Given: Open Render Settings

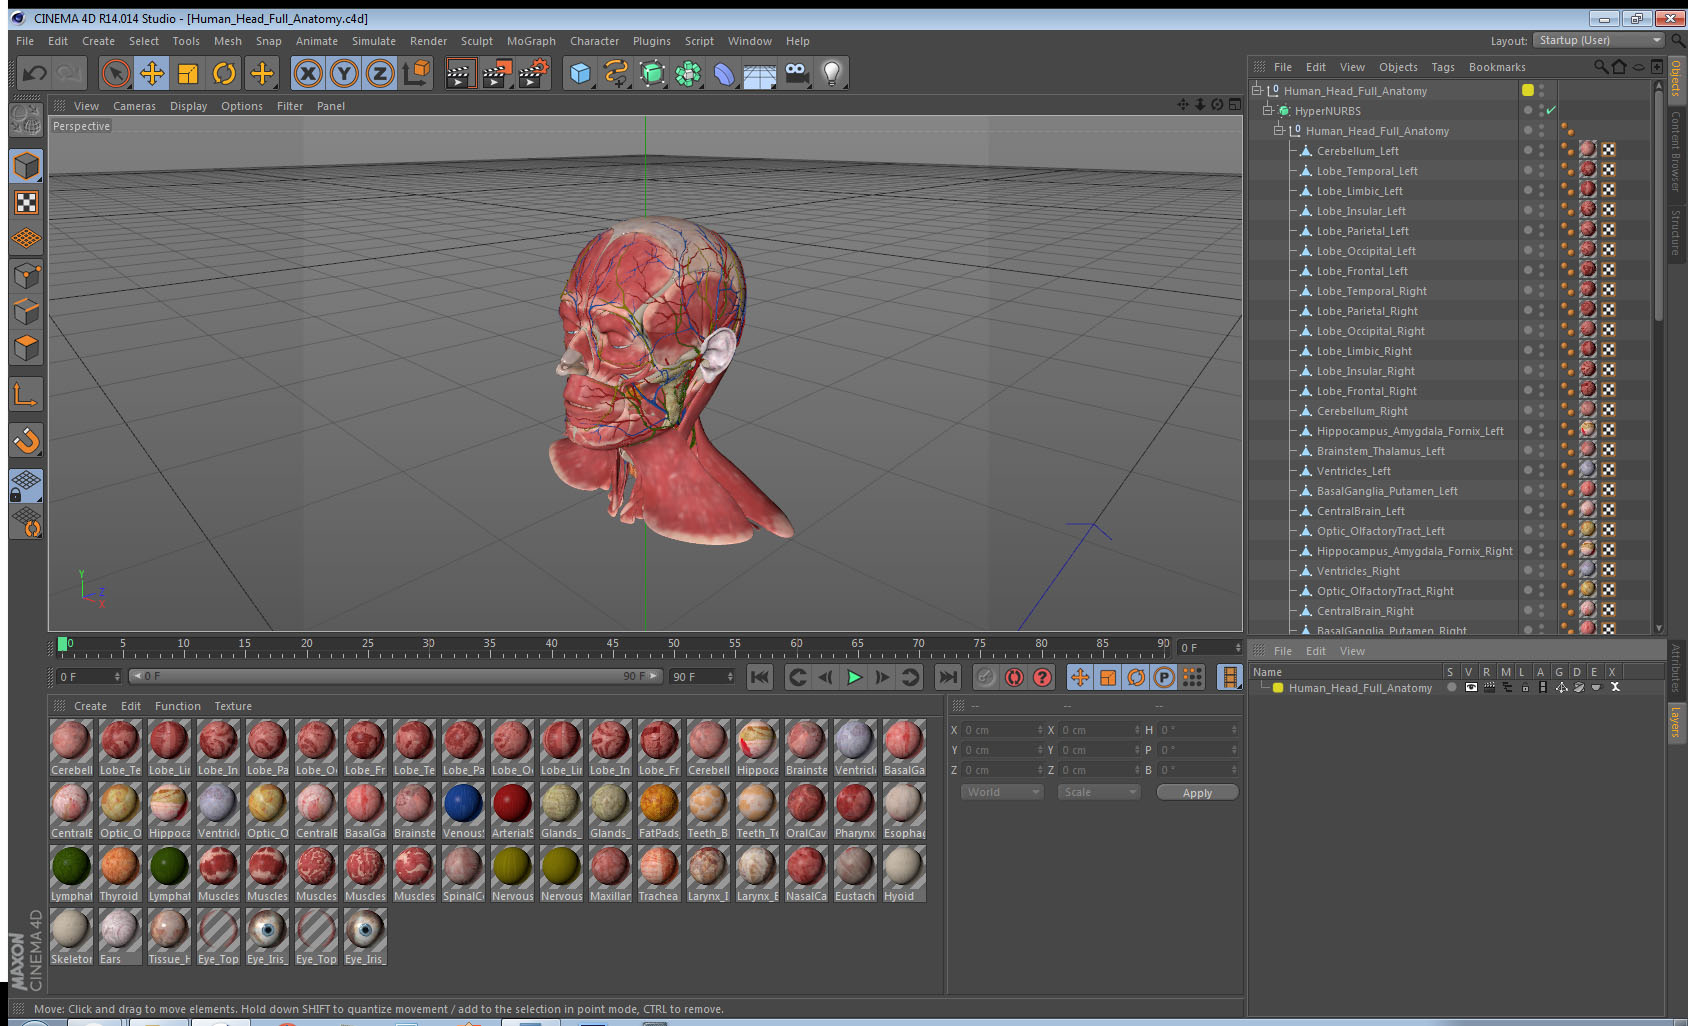Looking at the screenshot, I should click(534, 73).
